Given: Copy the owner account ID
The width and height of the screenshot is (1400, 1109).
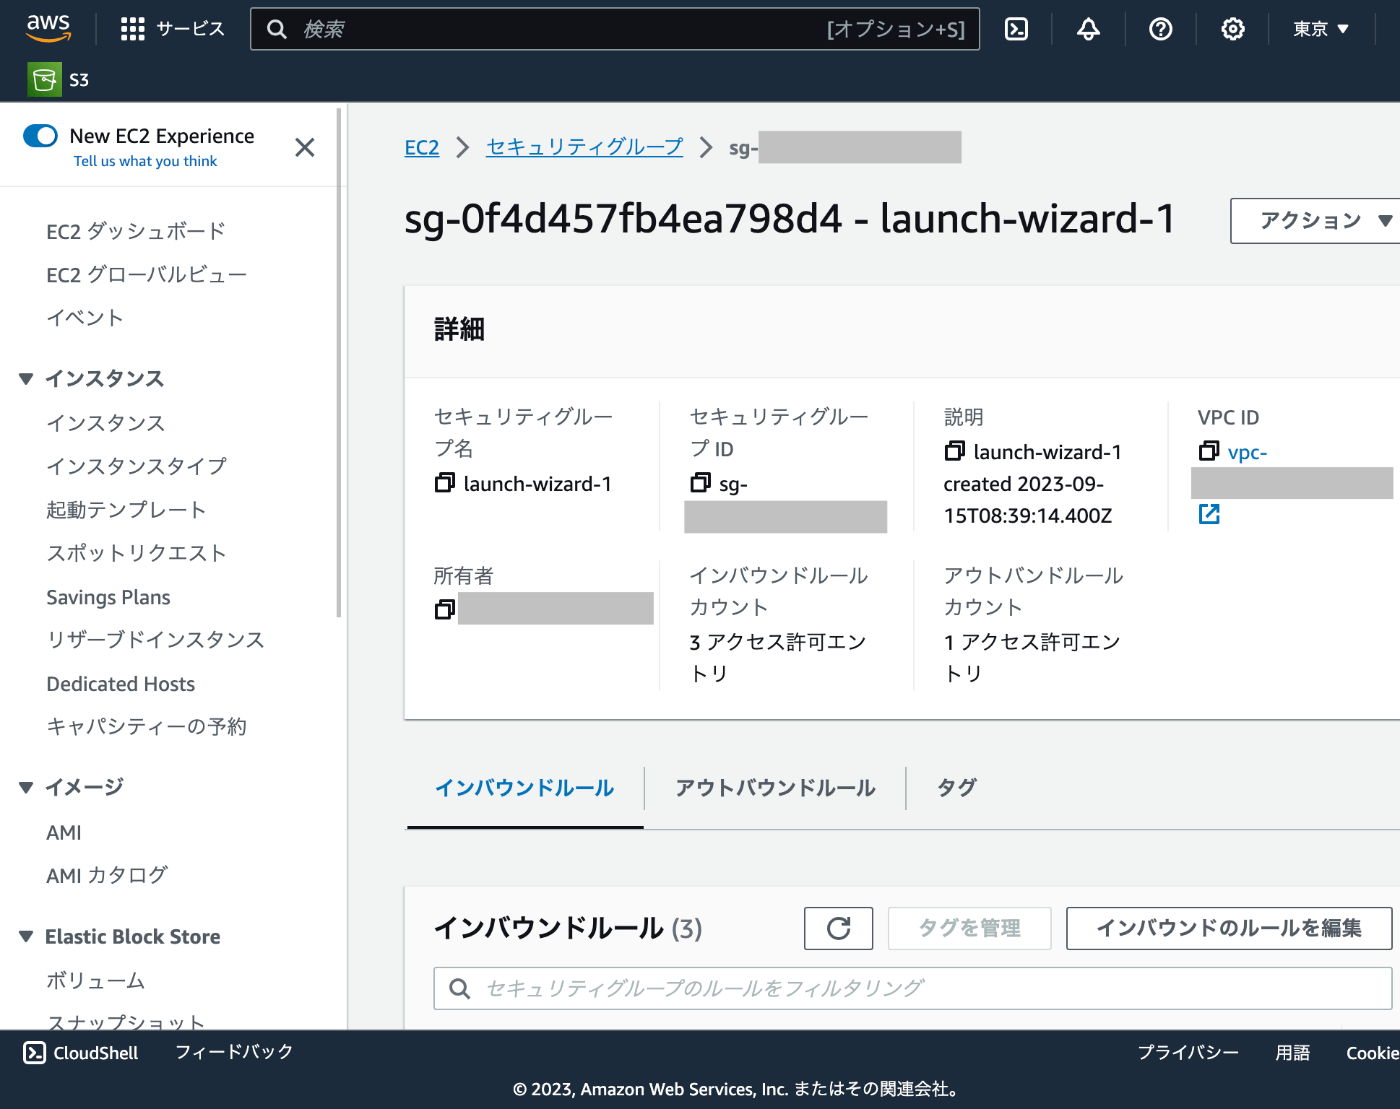Looking at the screenshot, I should click(x=445, y=609).
